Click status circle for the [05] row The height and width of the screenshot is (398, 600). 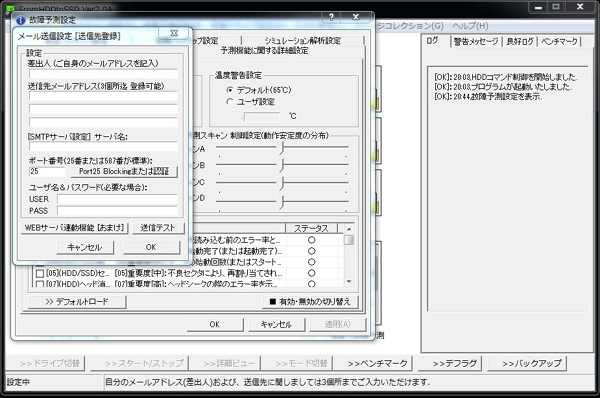311,273
